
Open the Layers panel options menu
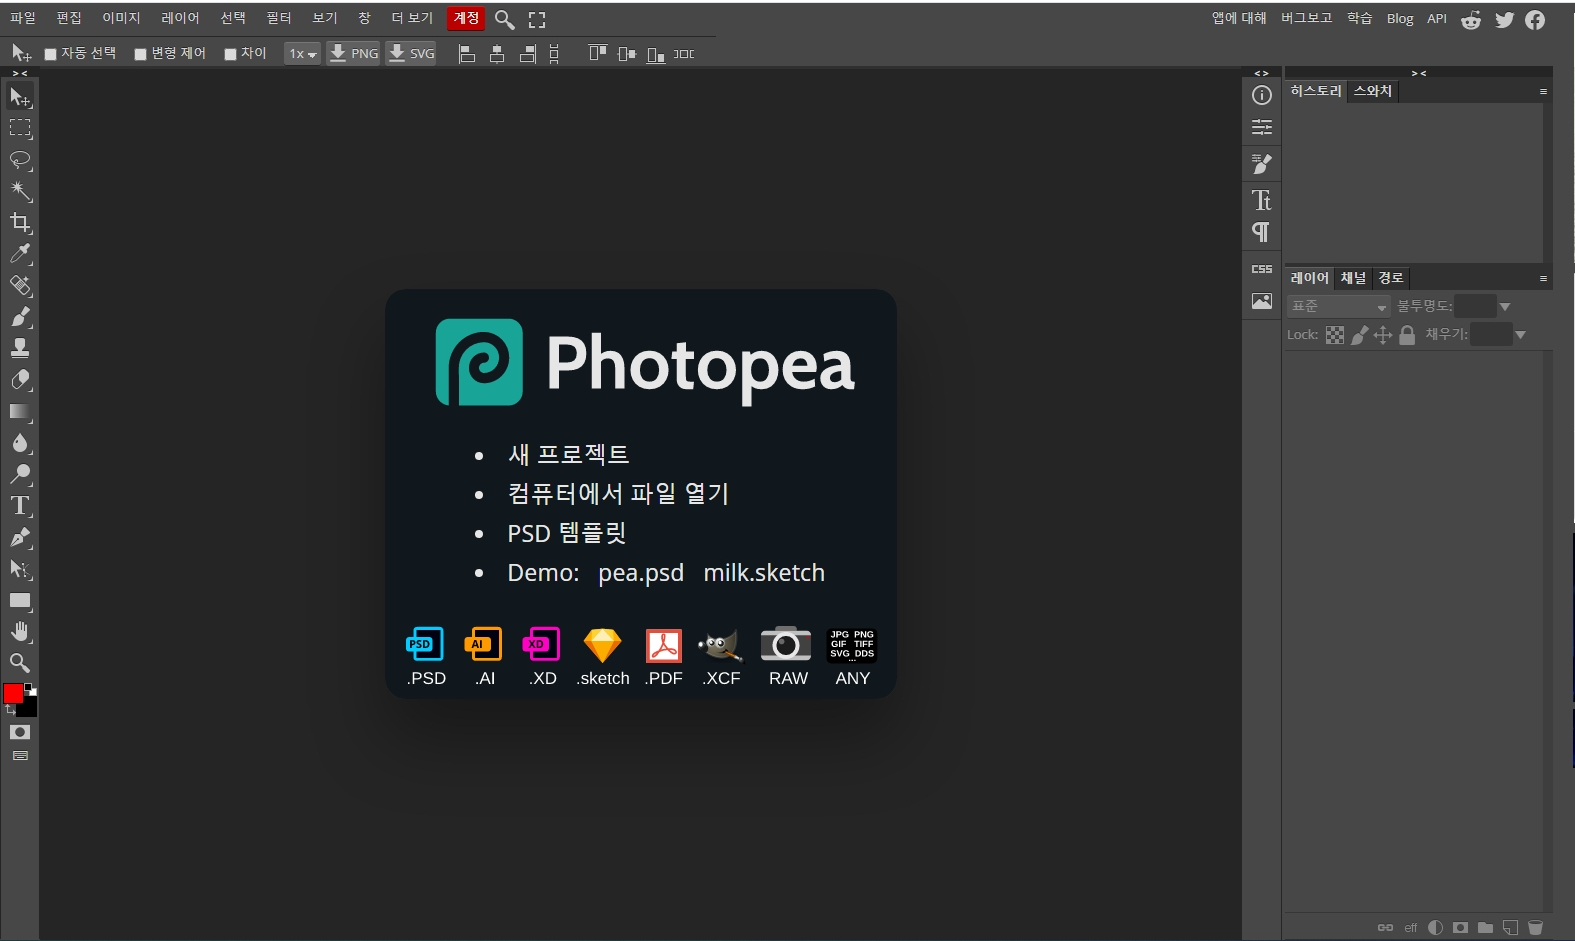[x=1543, y=278]
